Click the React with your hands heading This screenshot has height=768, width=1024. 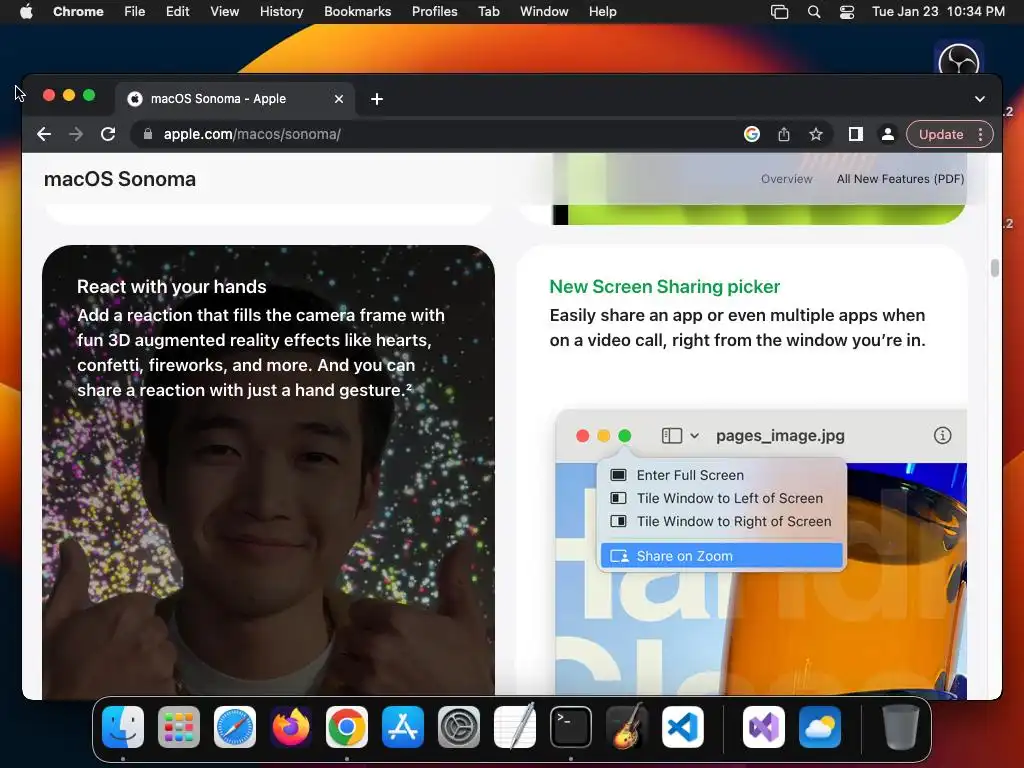172,287
